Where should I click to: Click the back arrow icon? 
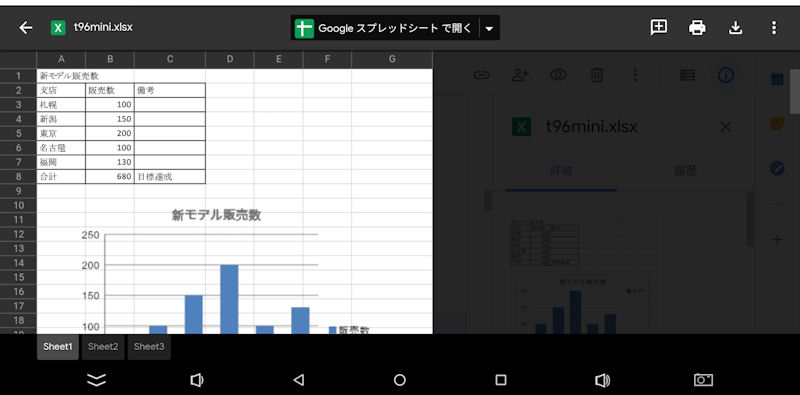26,28
